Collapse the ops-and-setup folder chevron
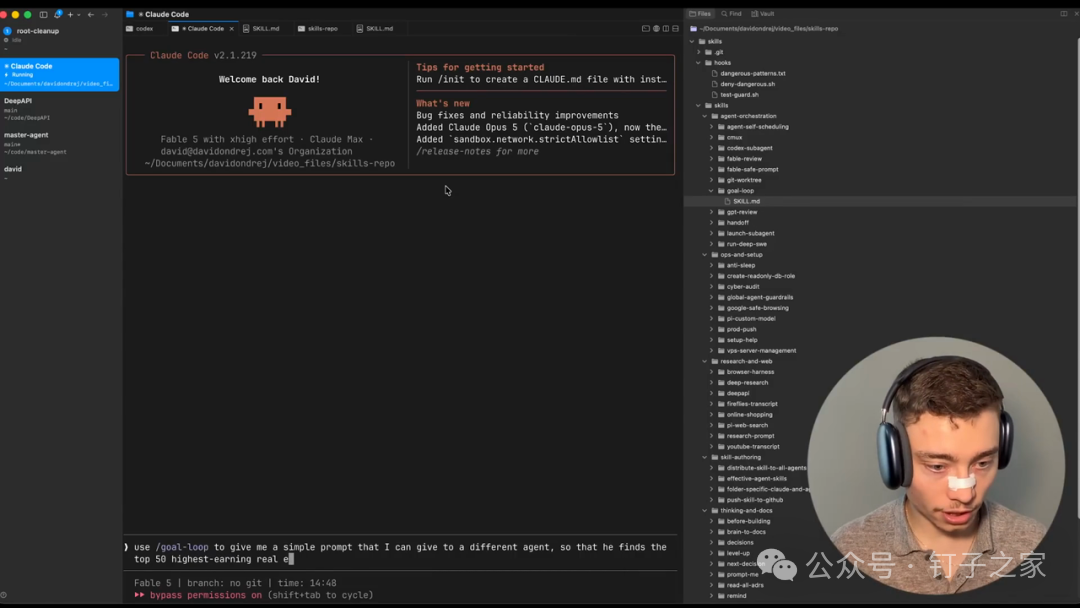Viewport: 1080px width, 608px height. [x=705, y=255]
